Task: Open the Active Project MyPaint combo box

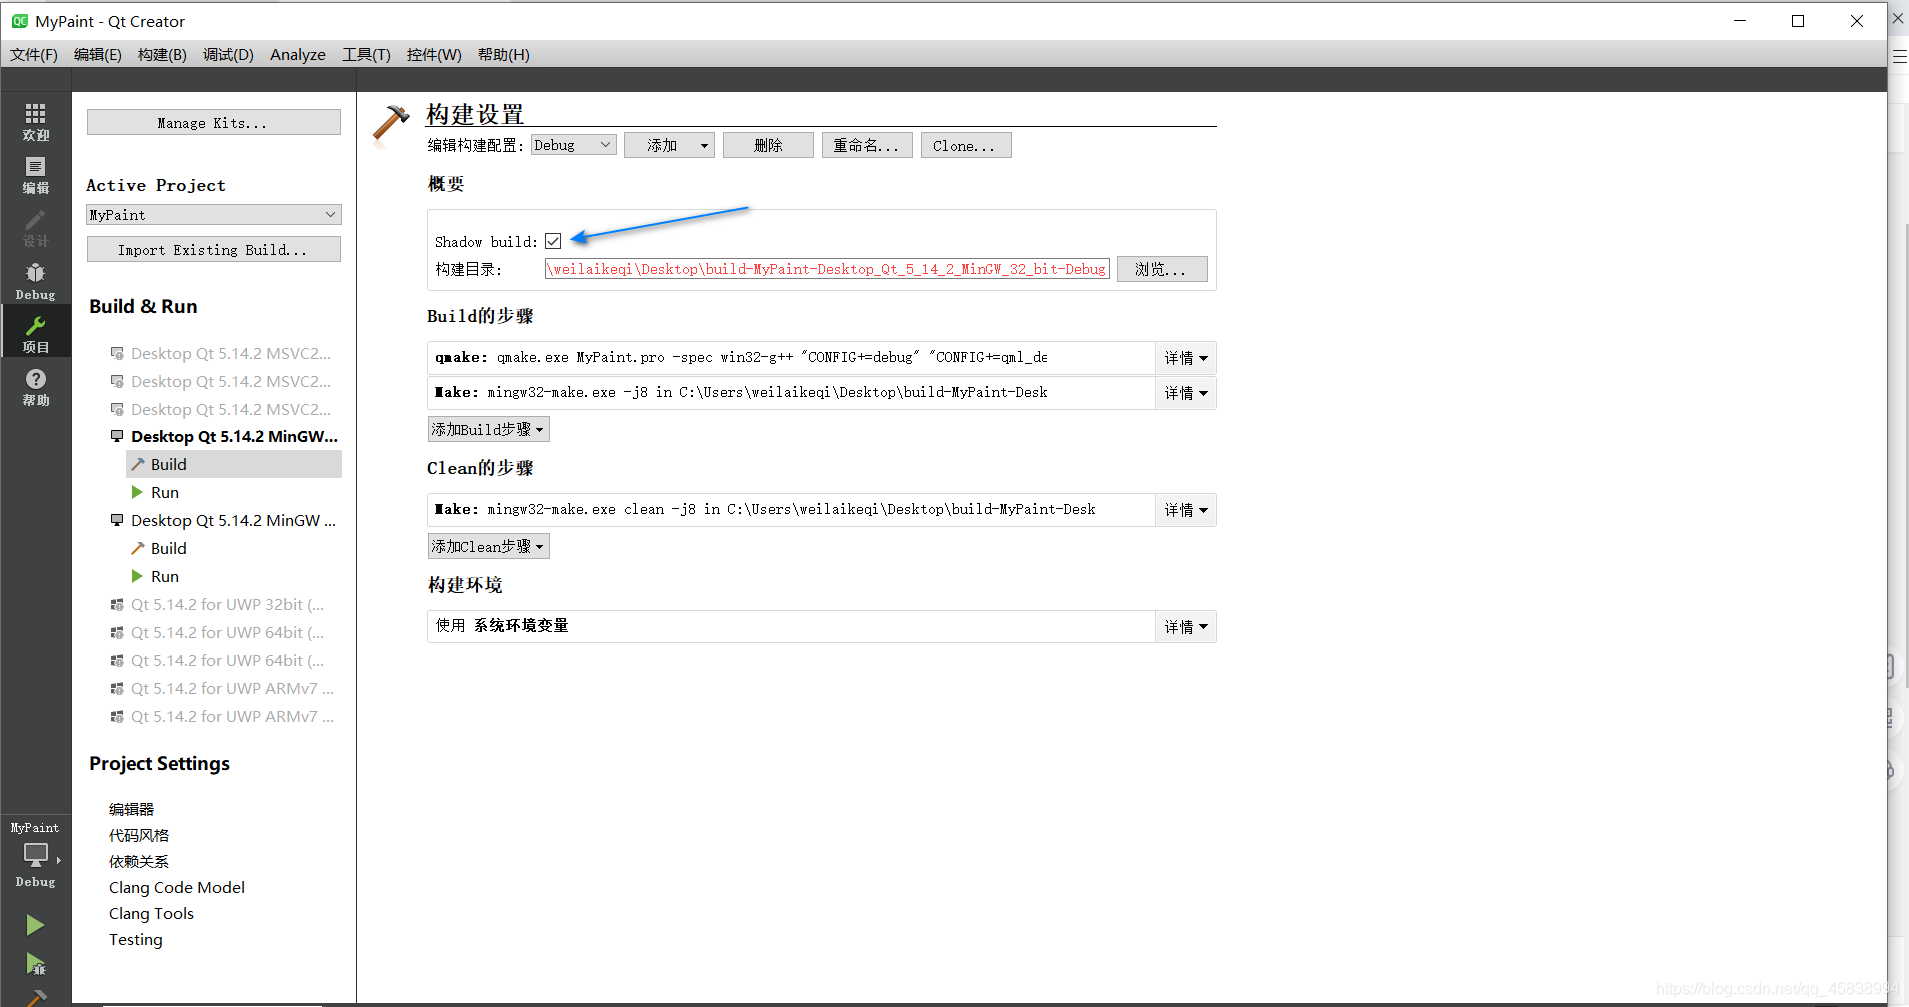Action: 214,215
